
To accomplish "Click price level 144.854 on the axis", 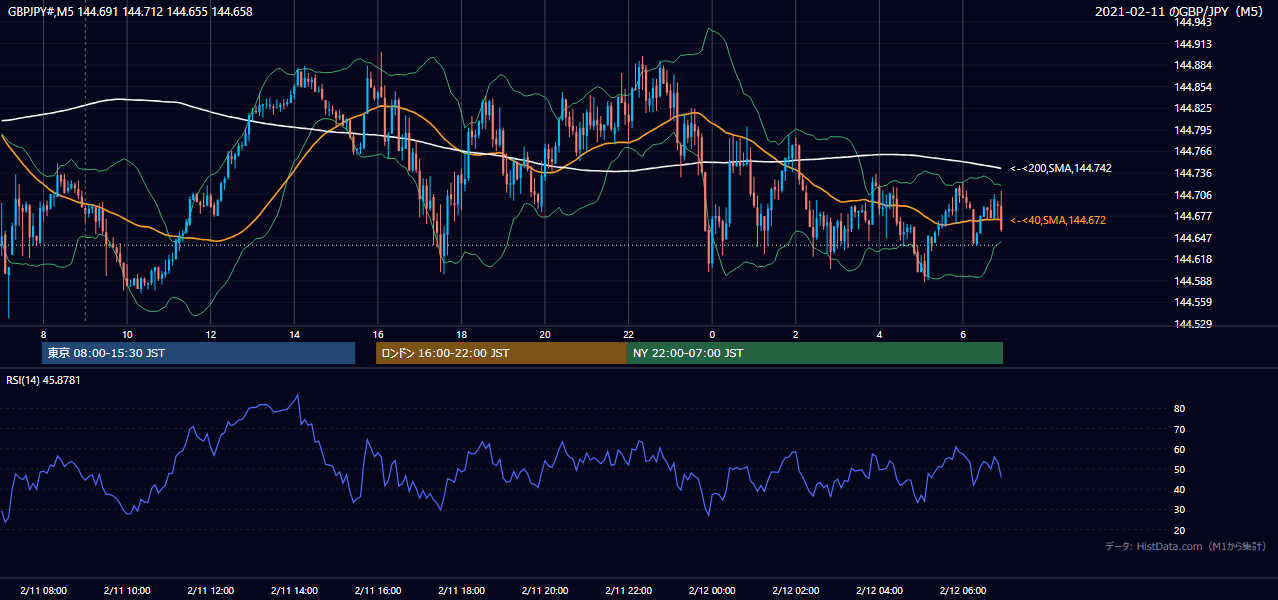I will pyautogui.click(x=1194, y=87).
